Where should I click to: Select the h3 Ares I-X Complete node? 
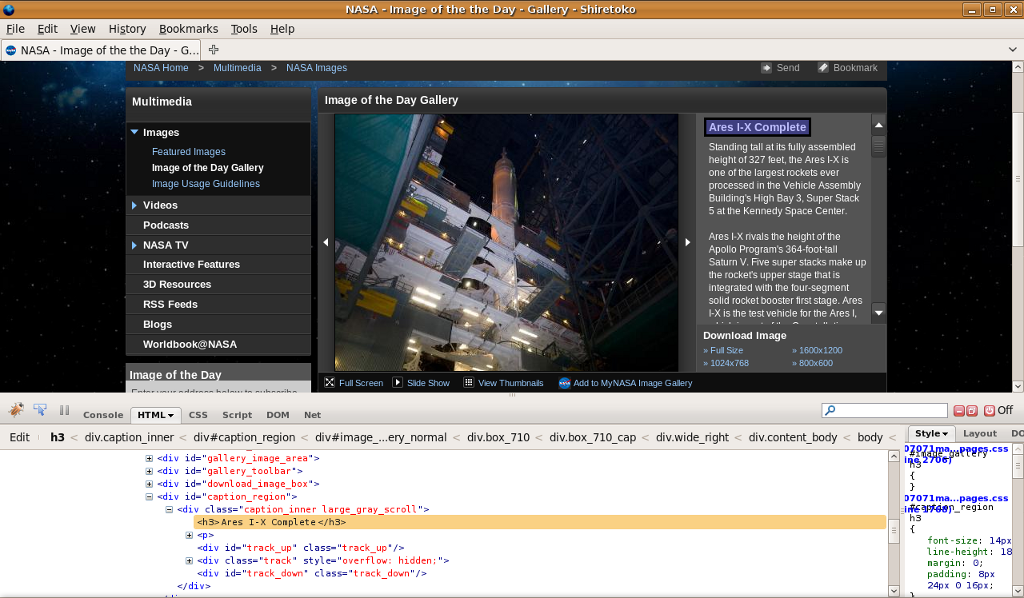(x=539, y=522)
